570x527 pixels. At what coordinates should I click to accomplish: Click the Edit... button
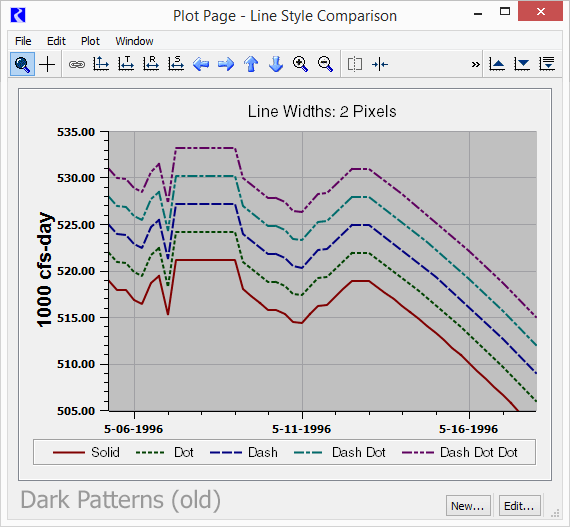(x=519, y=506)
